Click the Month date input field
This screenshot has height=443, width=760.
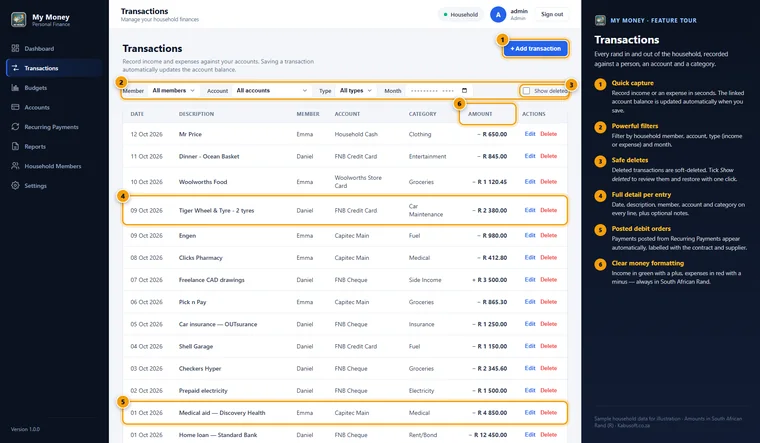coord(439,91)
